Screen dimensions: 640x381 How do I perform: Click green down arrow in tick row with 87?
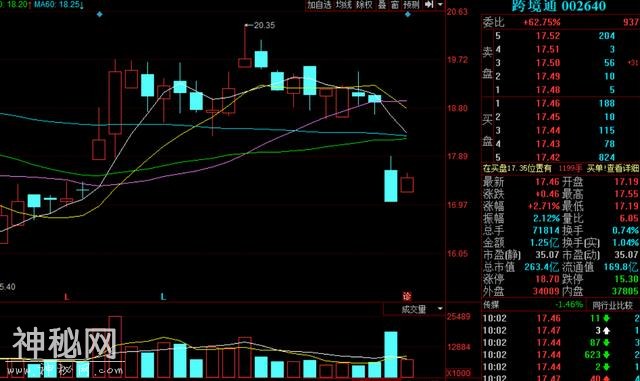click(606, 343)
